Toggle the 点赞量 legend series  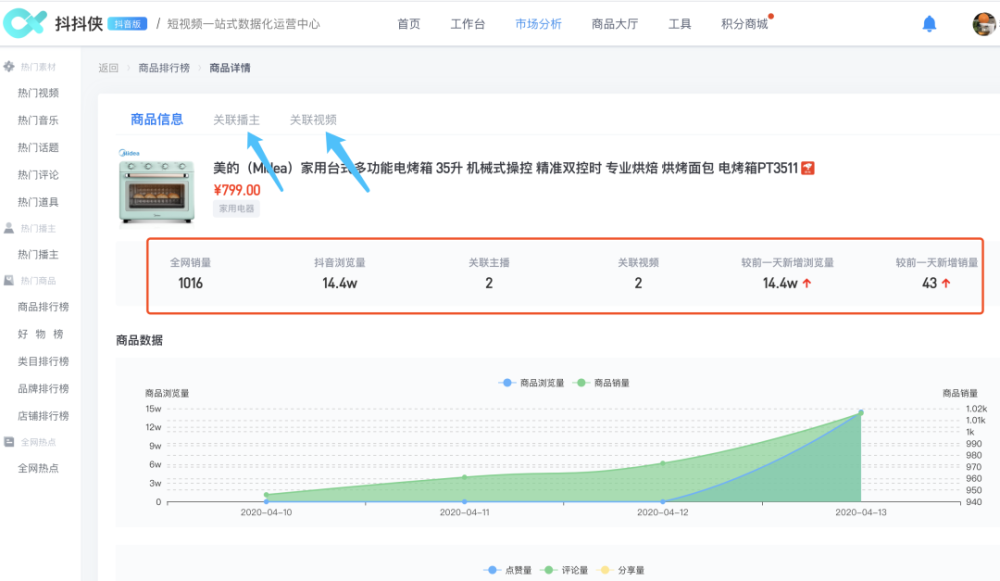(508, 570)
